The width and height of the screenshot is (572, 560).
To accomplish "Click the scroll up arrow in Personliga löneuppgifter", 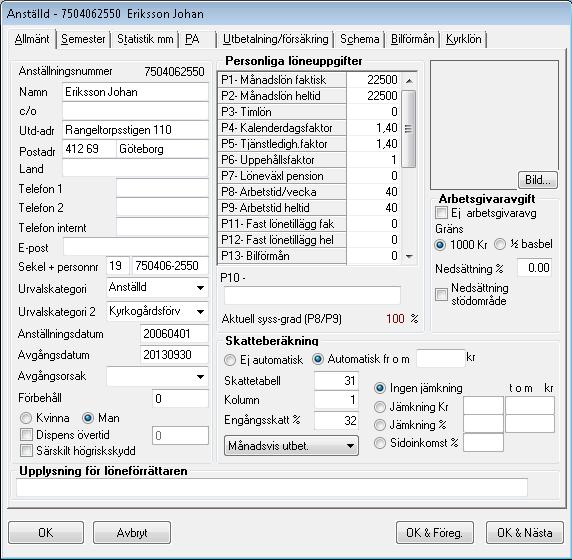I will (x=409, y=81).
